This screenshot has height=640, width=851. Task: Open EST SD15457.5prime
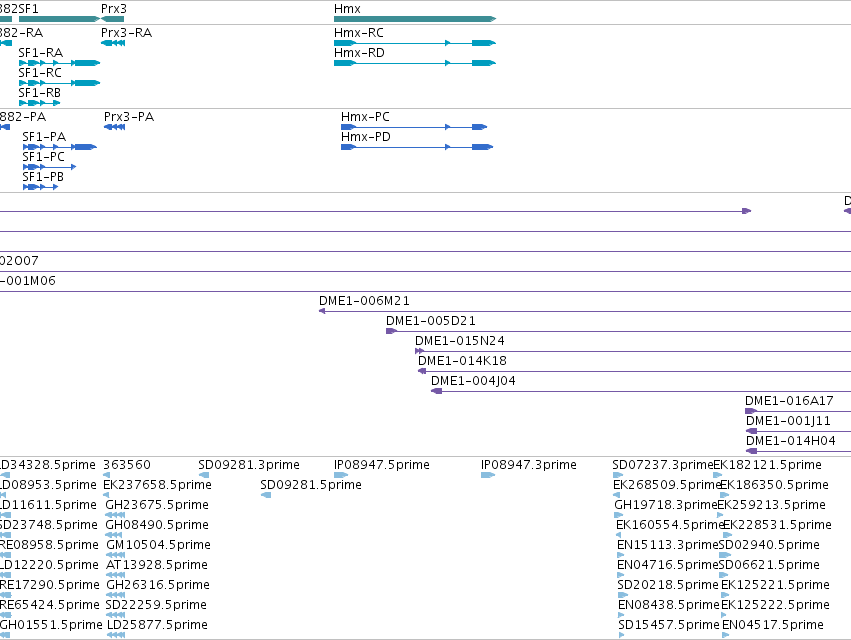(669, 625)
